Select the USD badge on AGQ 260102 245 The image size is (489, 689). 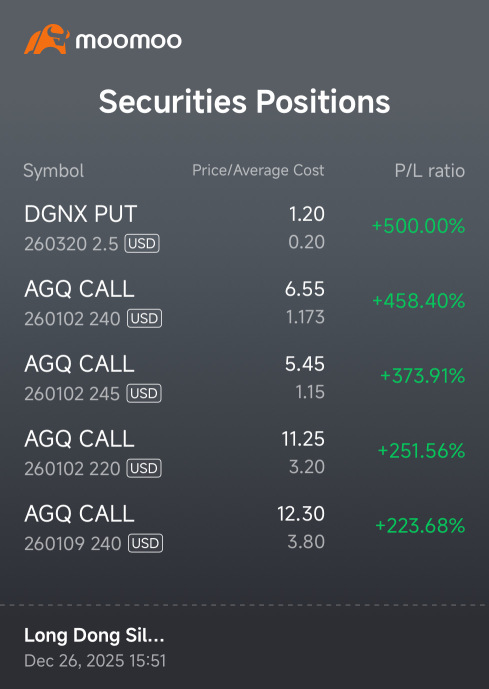click(144, 393)
